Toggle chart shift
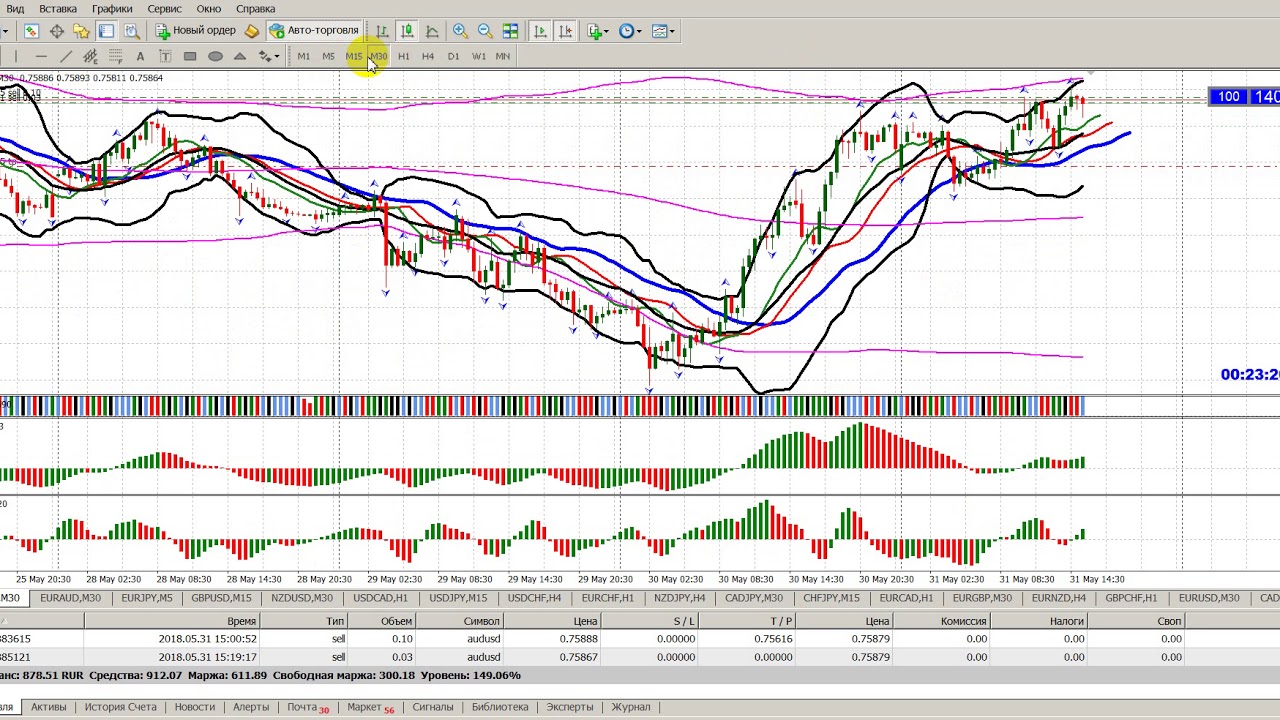The image size is (1280, 720). point(565,31)
